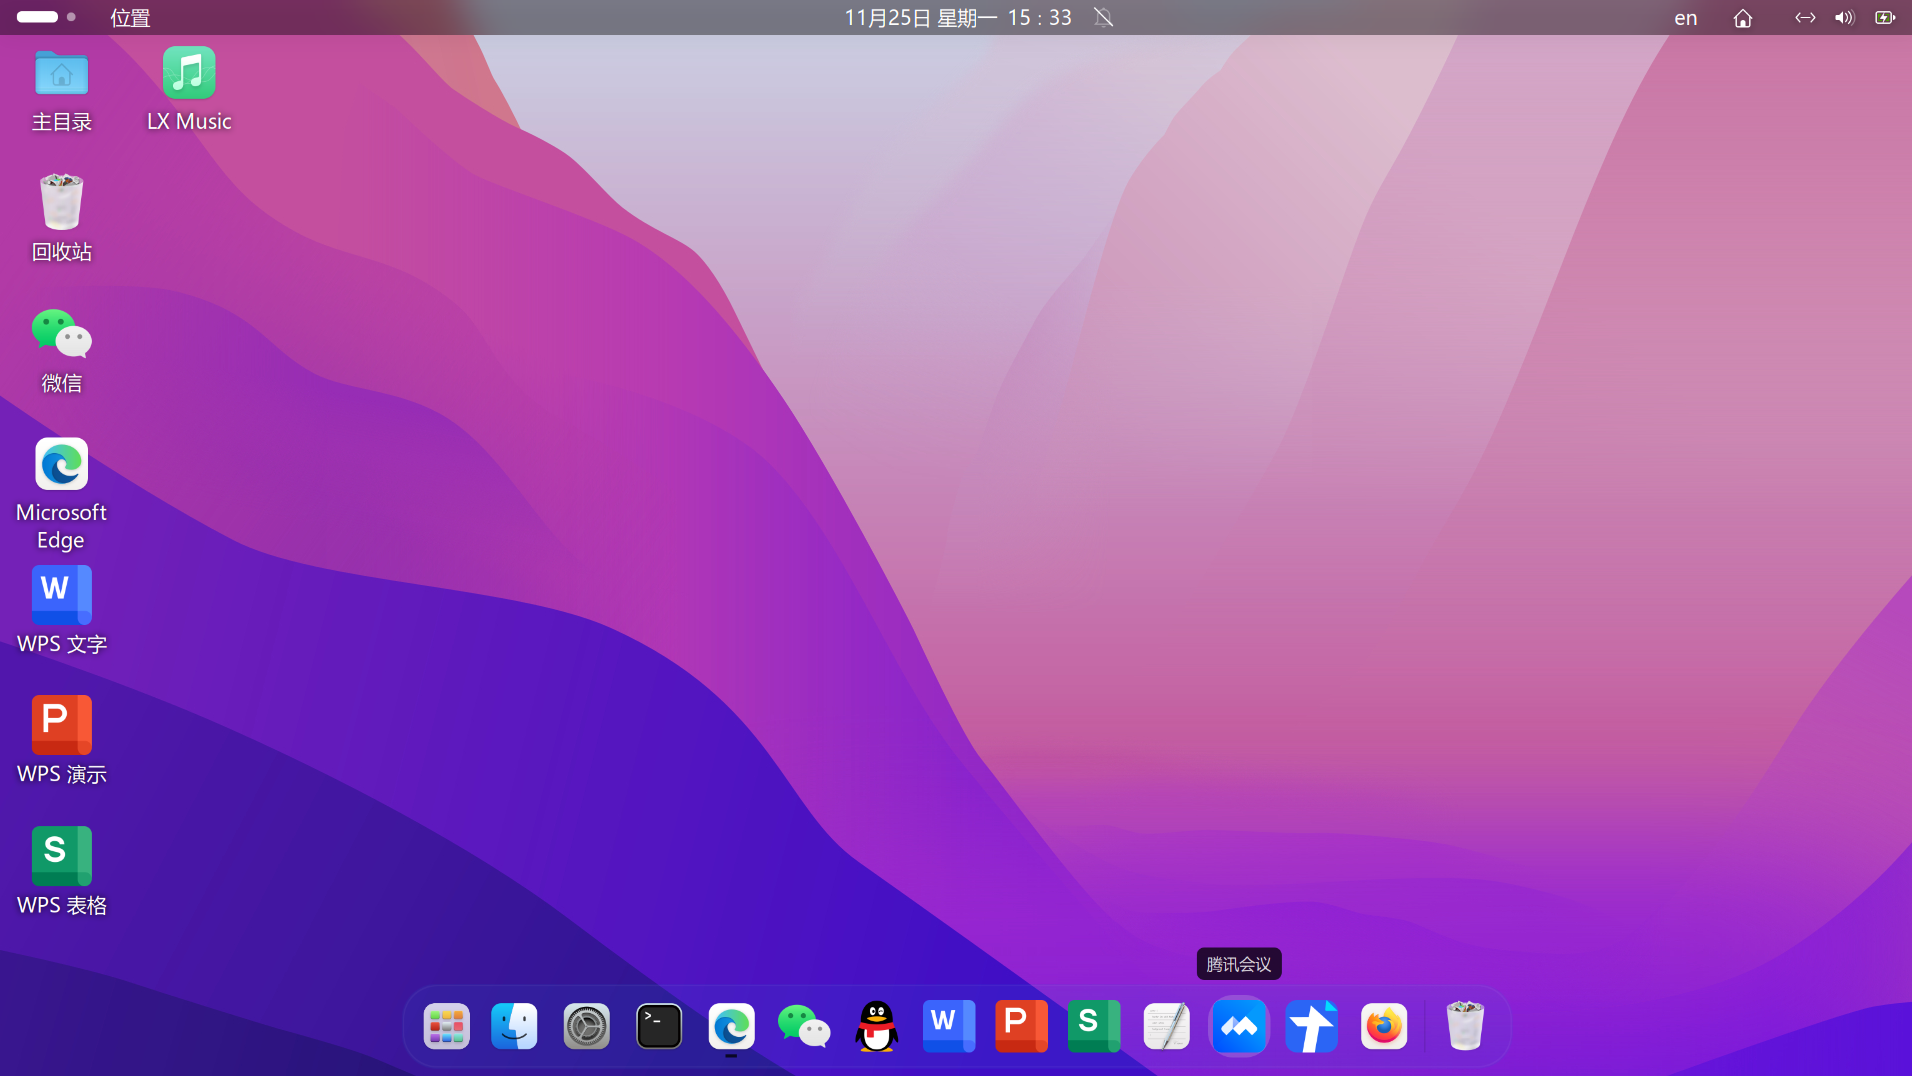Launch QQ penguin icon in dock
The image size is (1912, 1076).
[x=877, y=1026]
